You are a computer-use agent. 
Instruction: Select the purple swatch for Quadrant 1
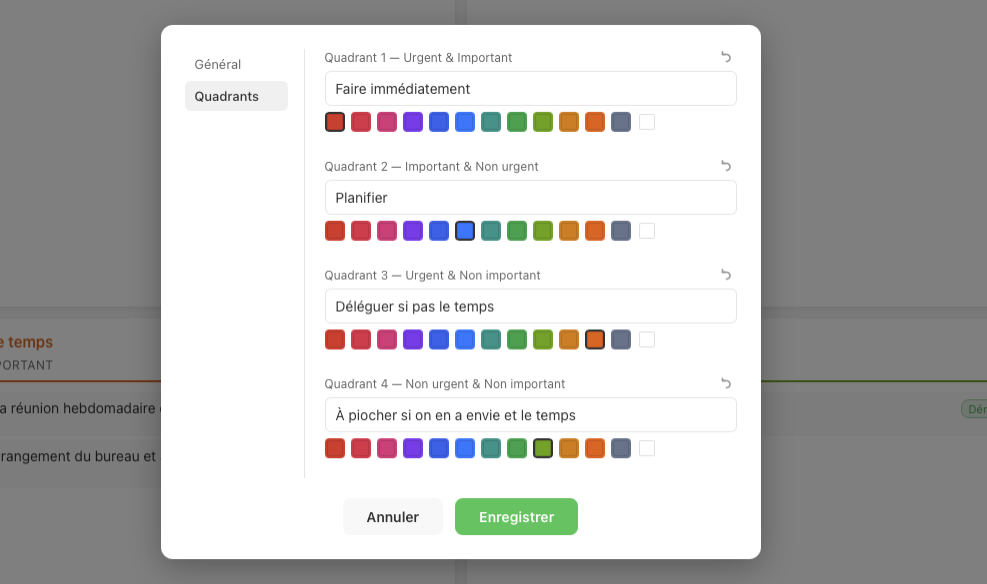(413, 121)
